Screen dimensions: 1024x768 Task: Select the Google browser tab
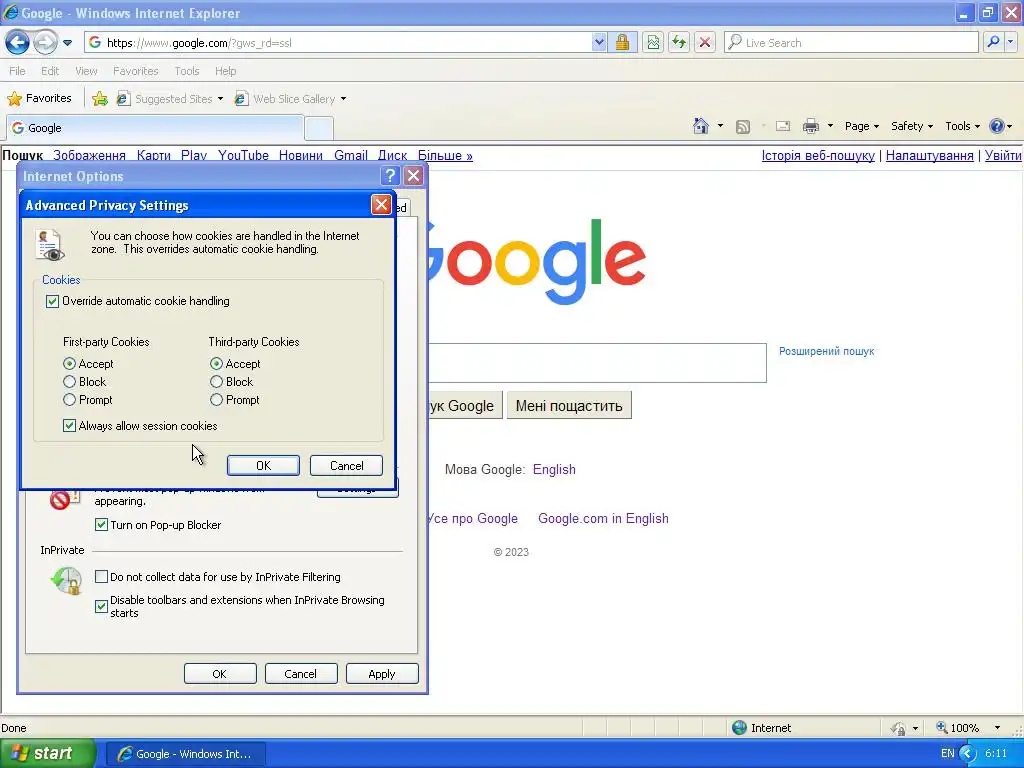[x=155, y=127]
